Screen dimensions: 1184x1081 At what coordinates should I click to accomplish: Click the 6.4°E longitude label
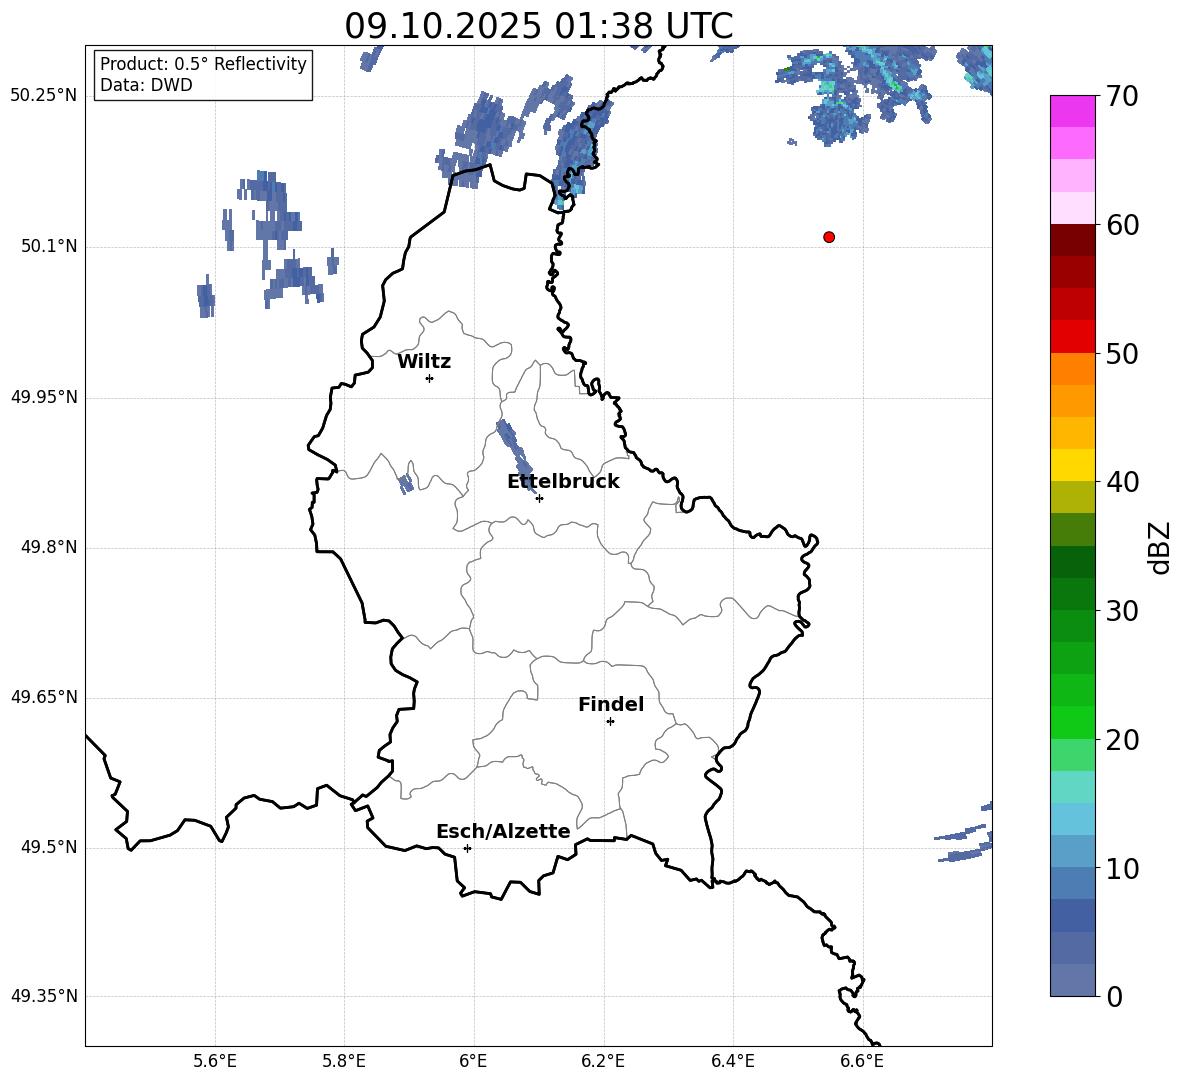(x=732, y=1061)
